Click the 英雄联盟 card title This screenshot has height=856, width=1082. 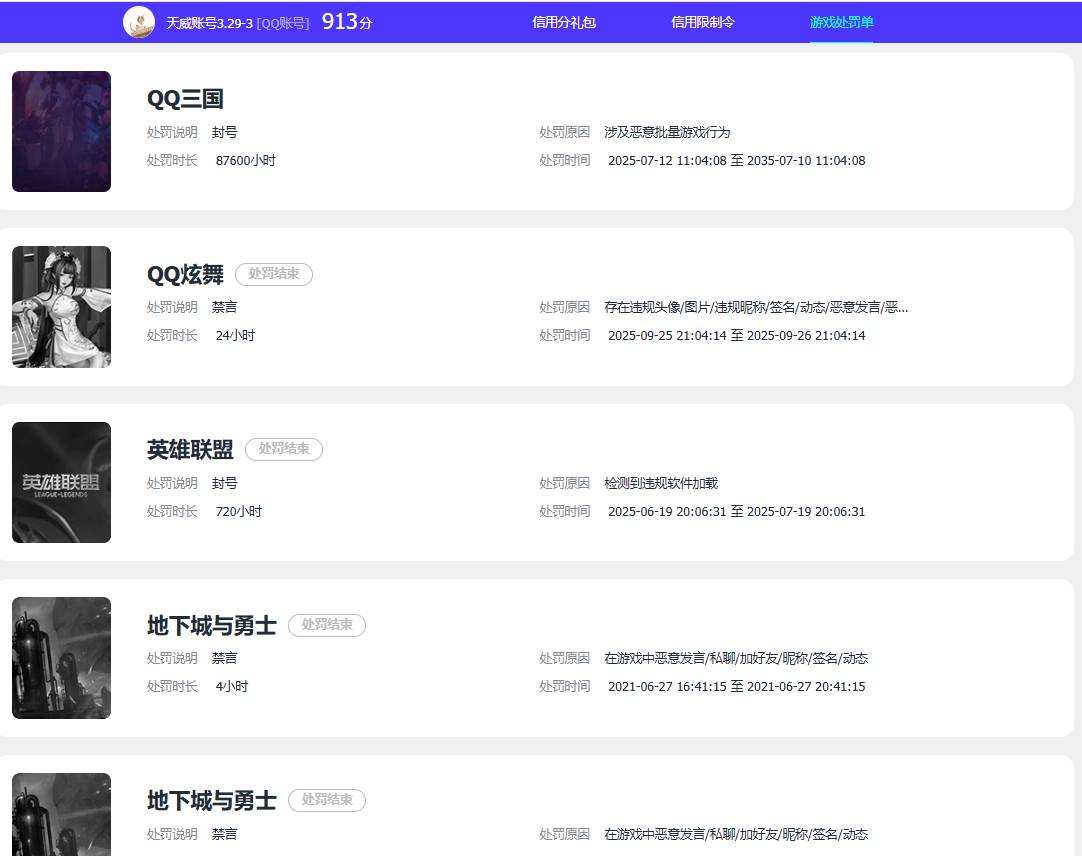[x=190, y=449]
